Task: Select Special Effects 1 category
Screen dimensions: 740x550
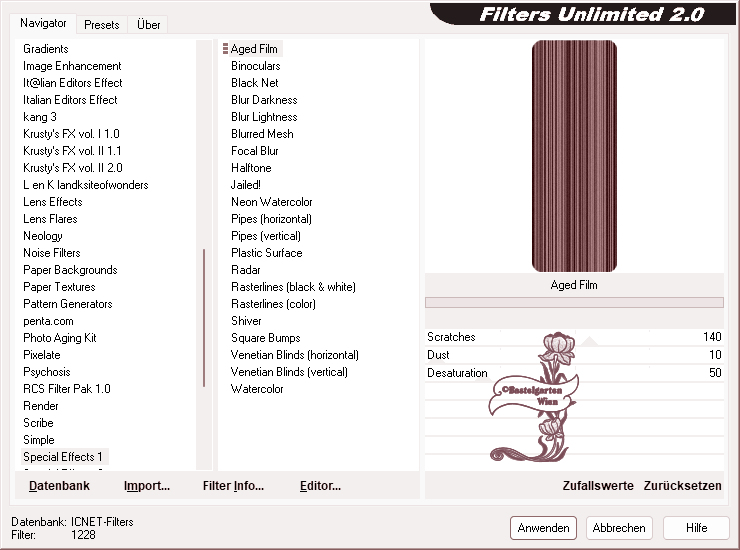Action: (x=63, y=457)
